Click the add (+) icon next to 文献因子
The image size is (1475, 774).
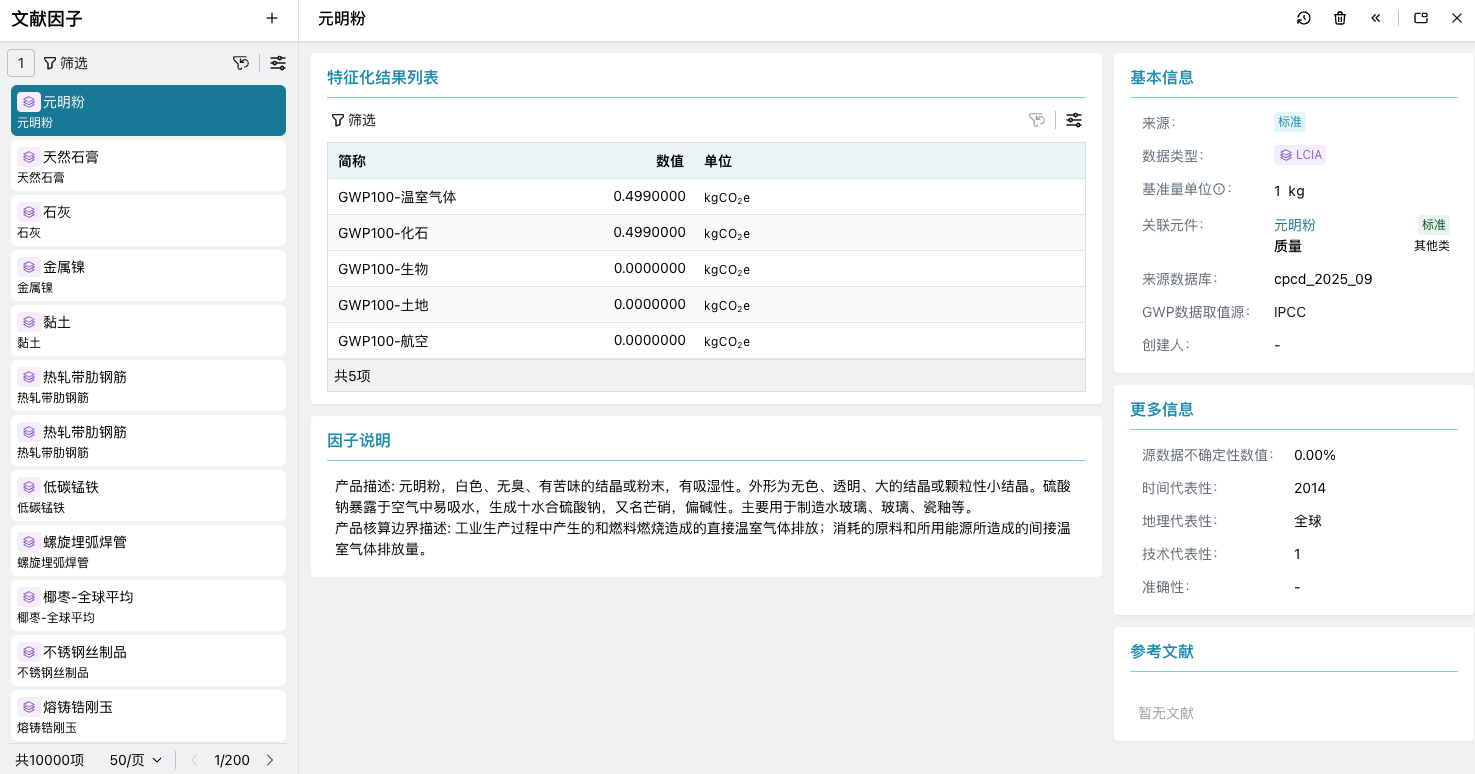click(x=271, y=18)
